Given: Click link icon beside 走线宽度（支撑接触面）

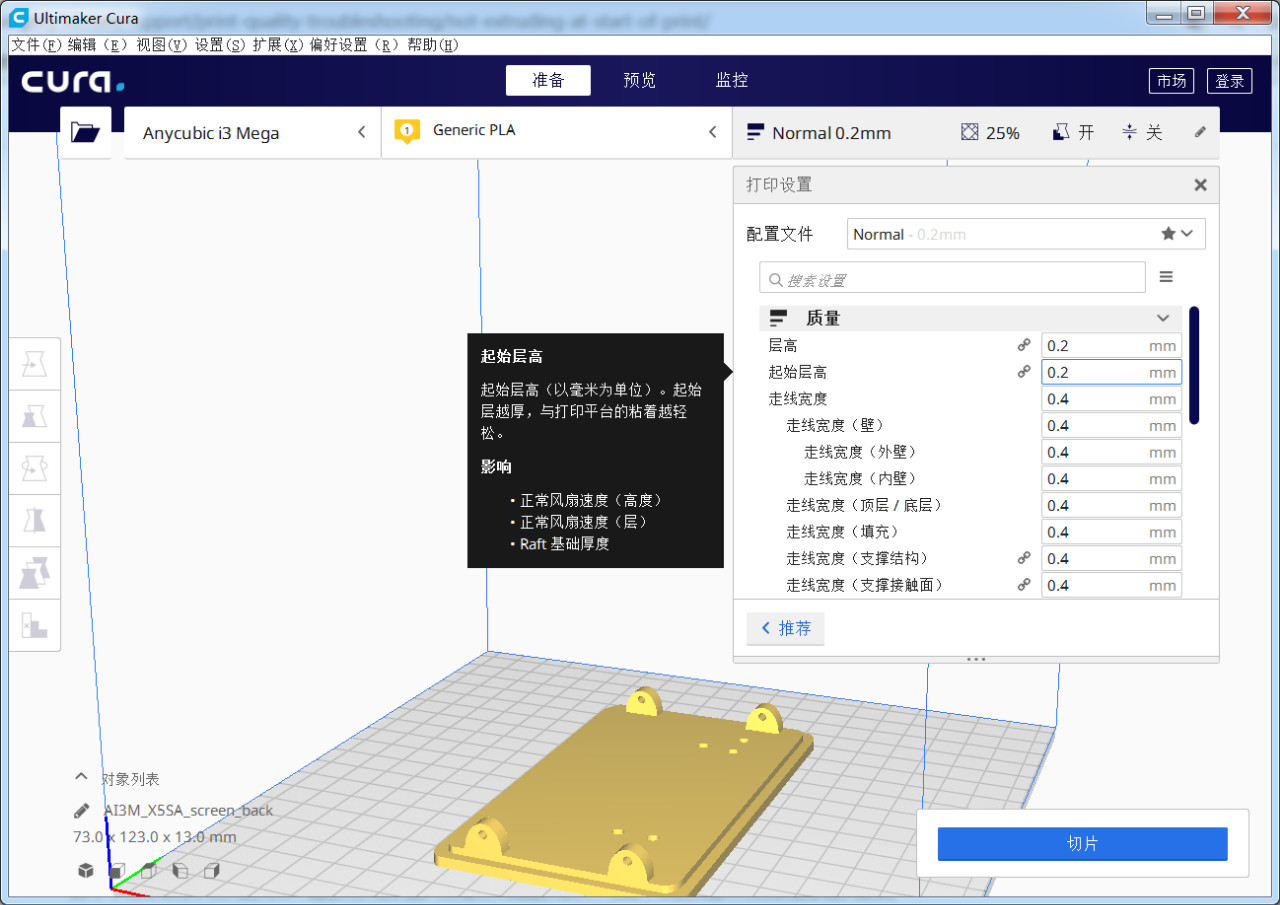Looking at the screenshot, I should [1024, 585].
